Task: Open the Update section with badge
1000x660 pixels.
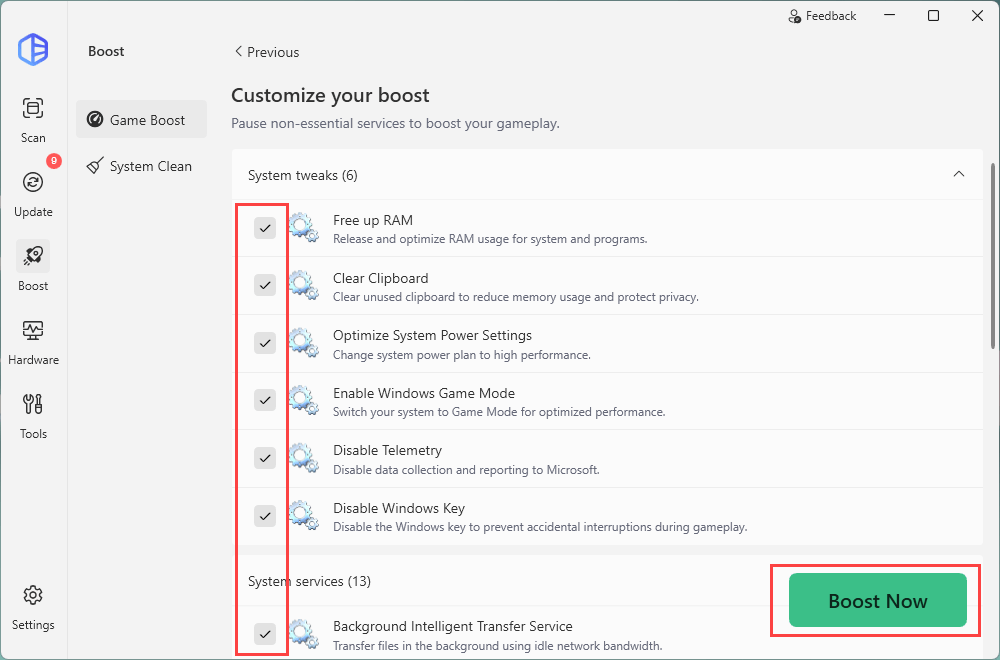Action: point(33,183)
